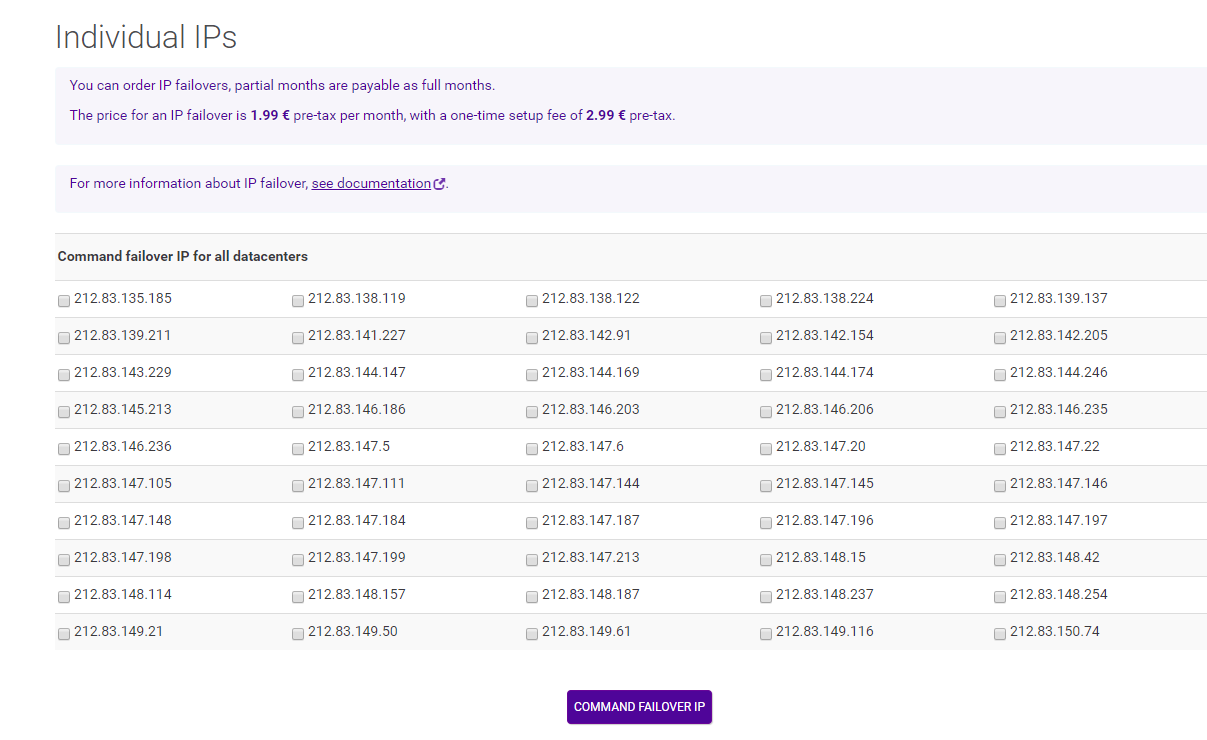Open the see documentation link

coord(371,183)
